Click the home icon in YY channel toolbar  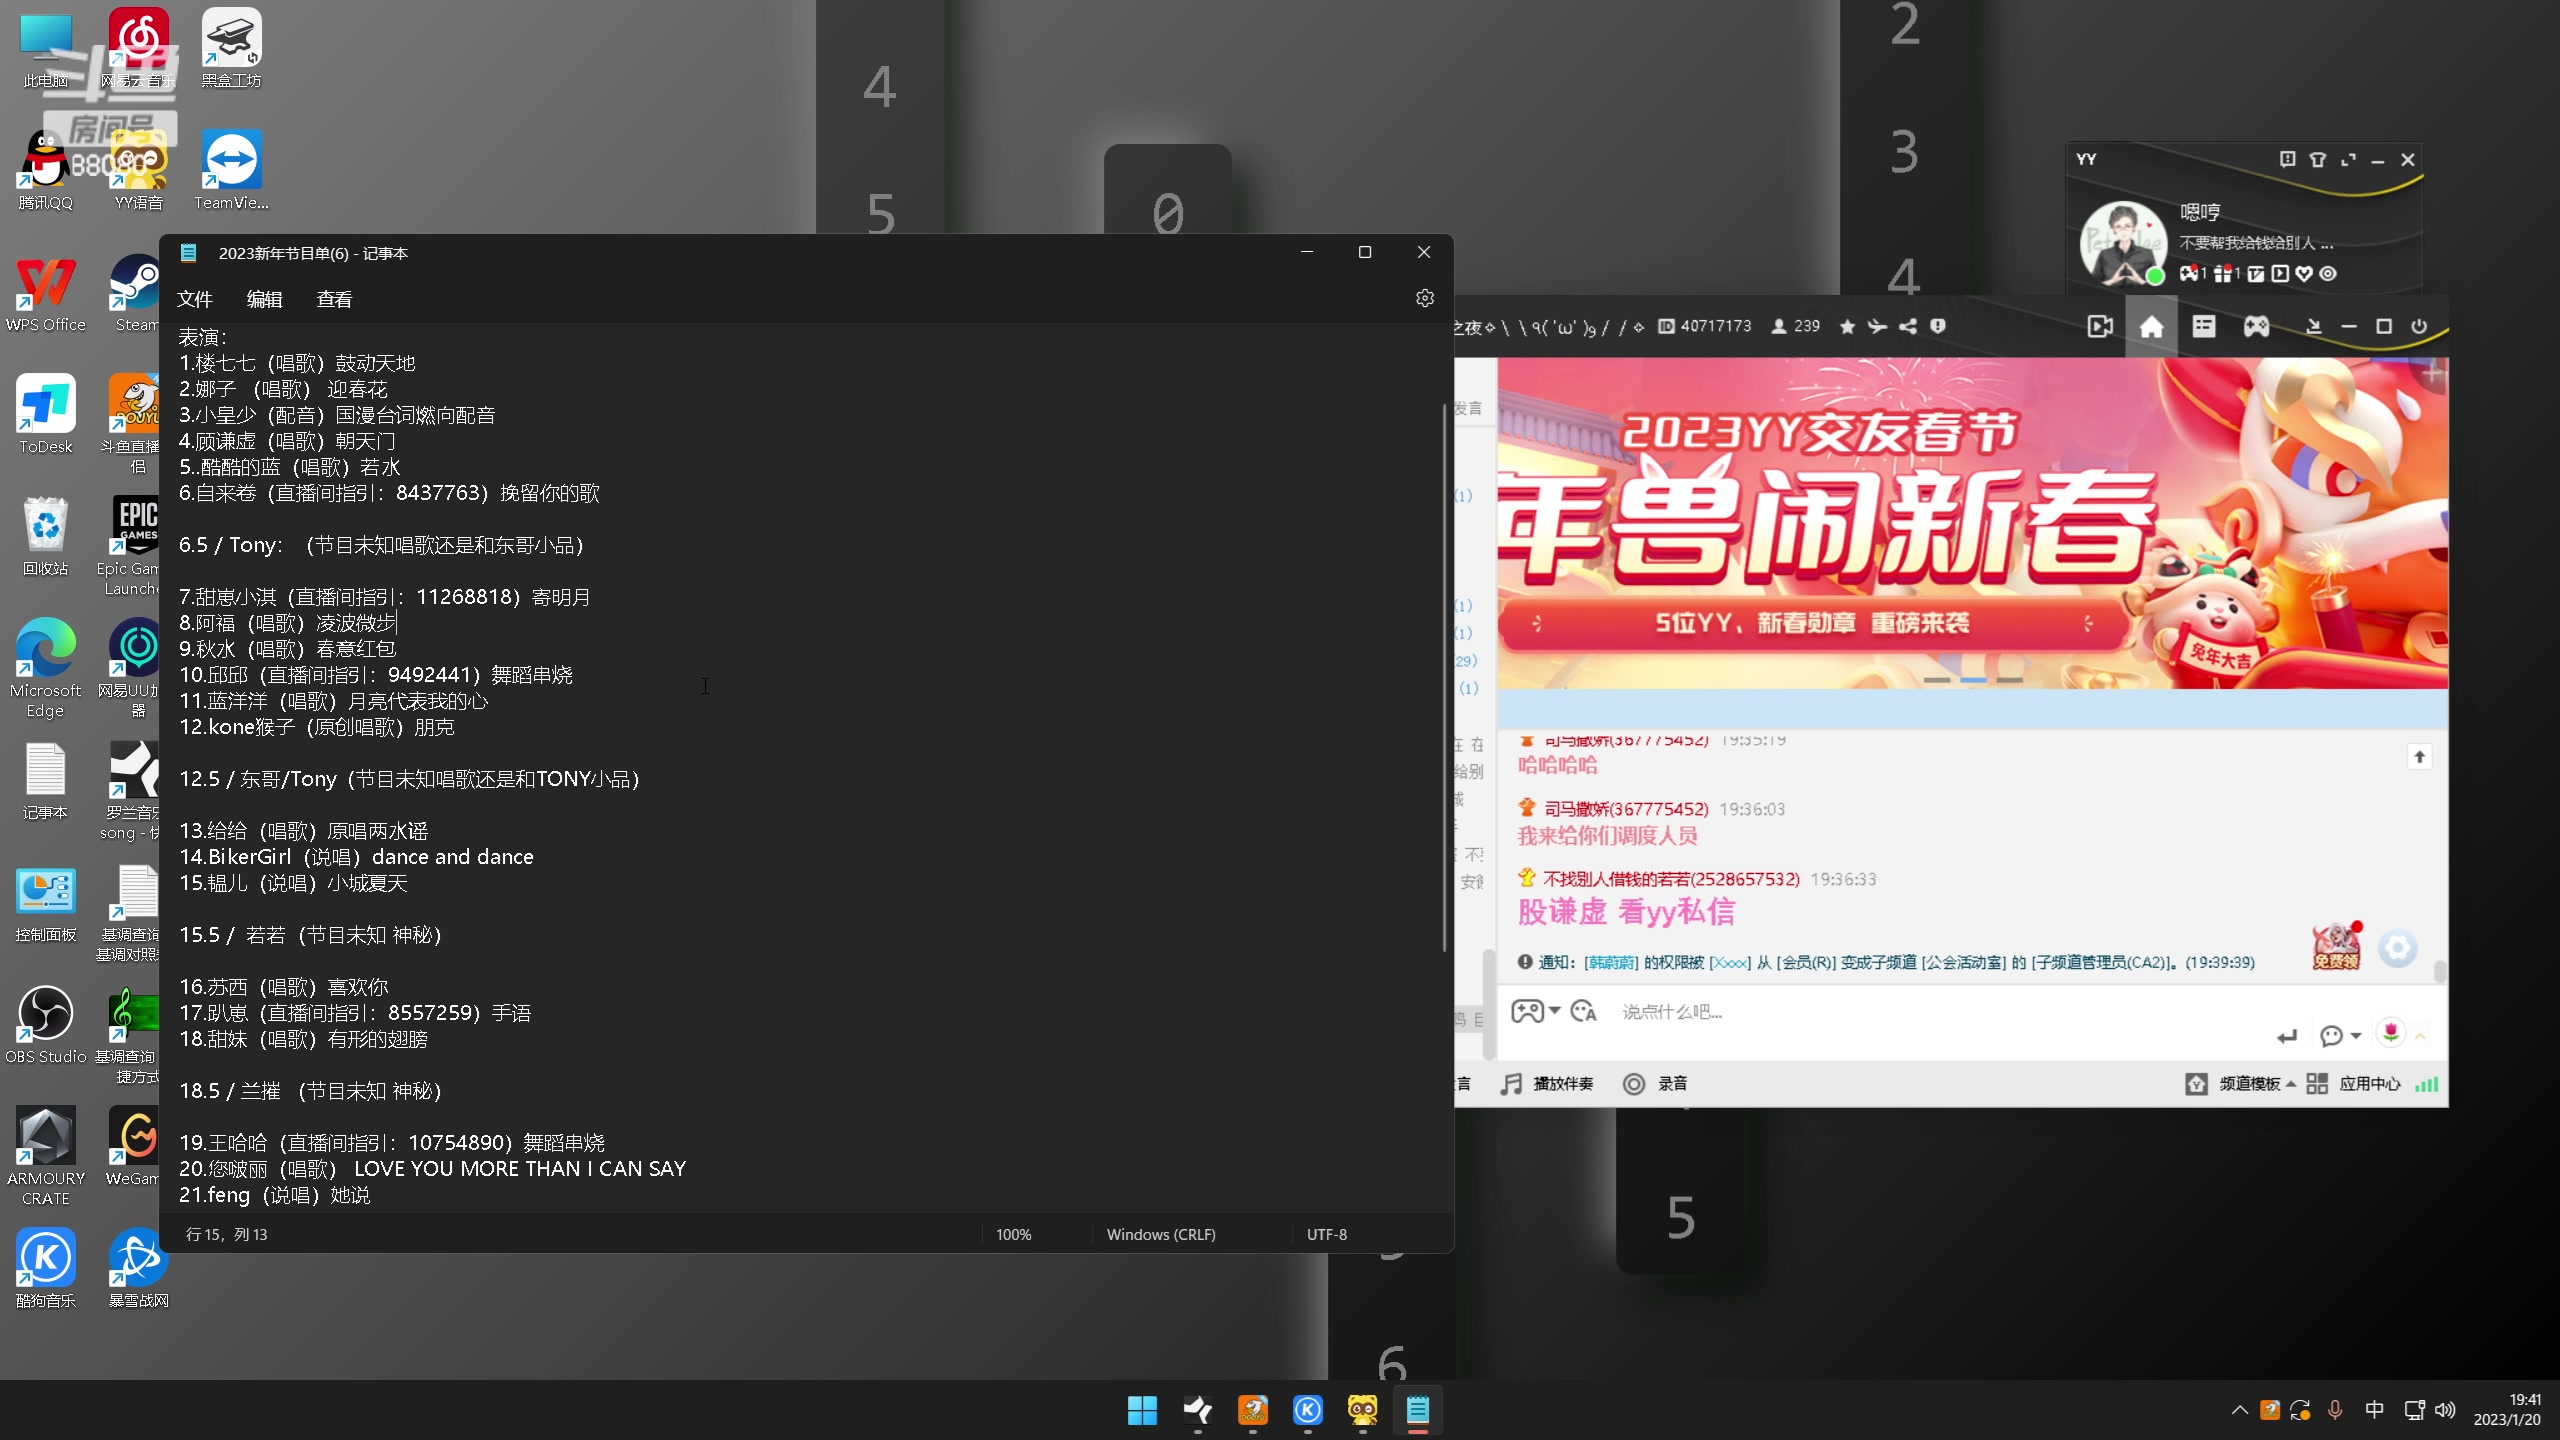(2152, 326)
